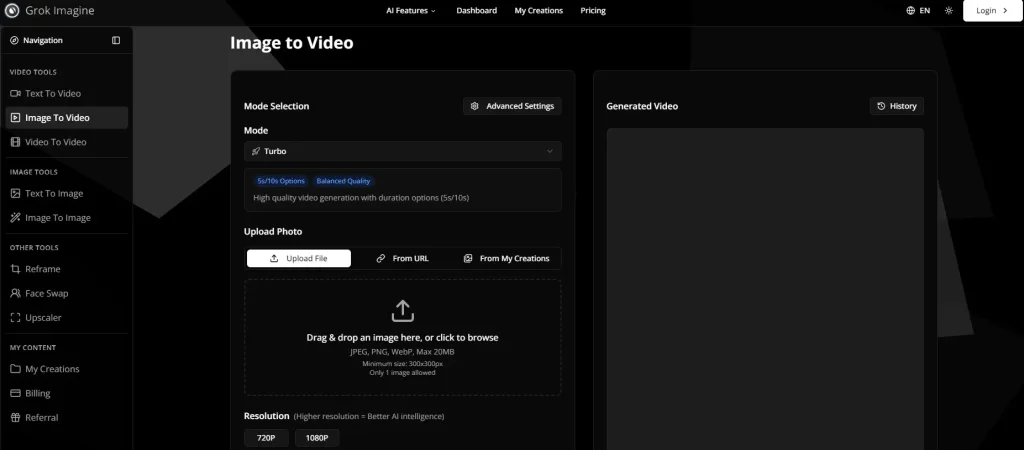Open Advanced Settings
This screenshot has width=1024, height=450.
point(513,106)
